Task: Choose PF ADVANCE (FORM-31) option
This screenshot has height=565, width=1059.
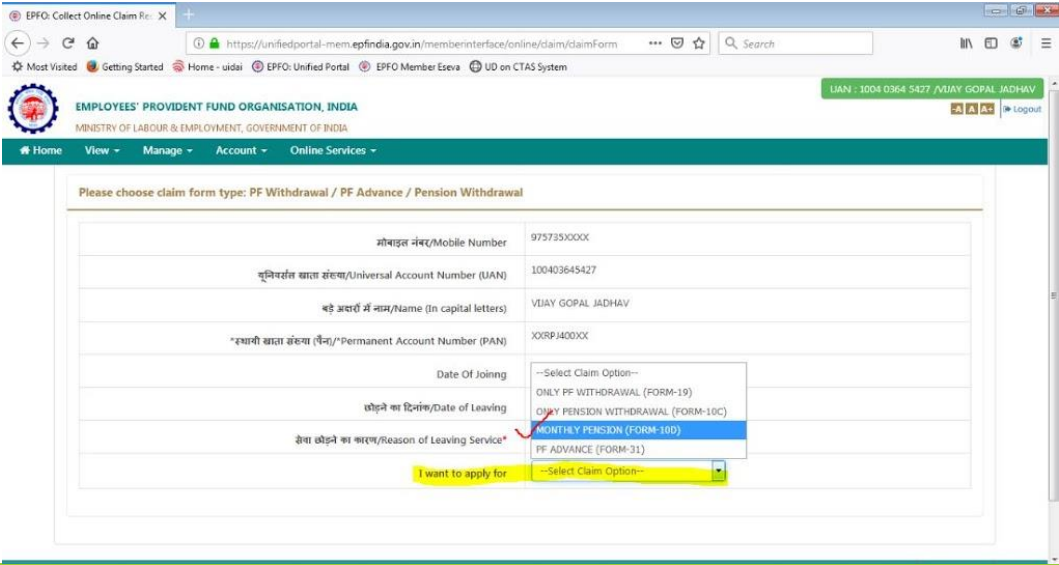Action: pyautogui.click(x=638, y=449)
